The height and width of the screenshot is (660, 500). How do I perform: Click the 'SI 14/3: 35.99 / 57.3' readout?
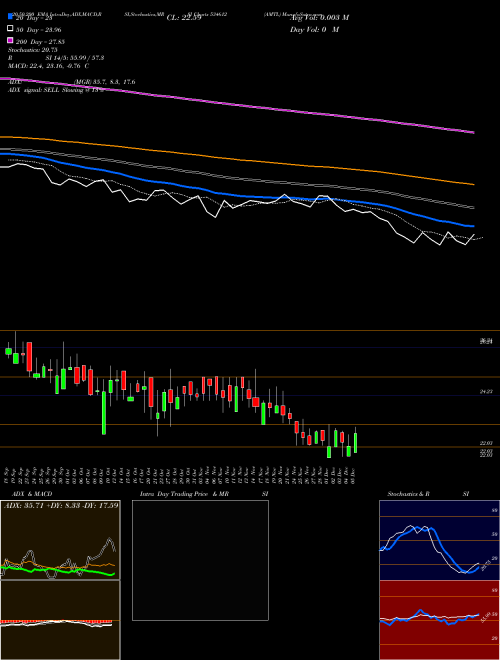tap(75, 58)
